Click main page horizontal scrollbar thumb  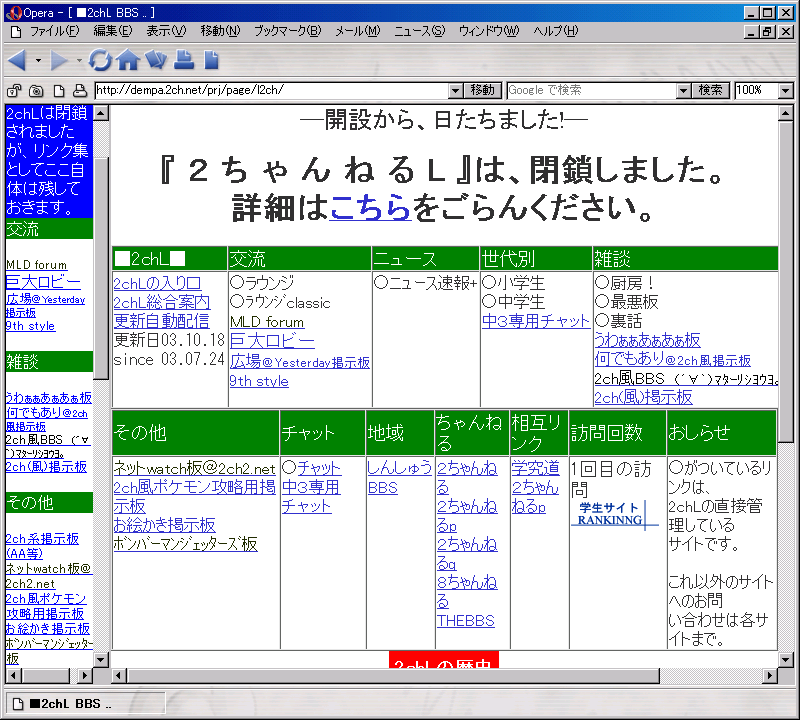(393, 676)
